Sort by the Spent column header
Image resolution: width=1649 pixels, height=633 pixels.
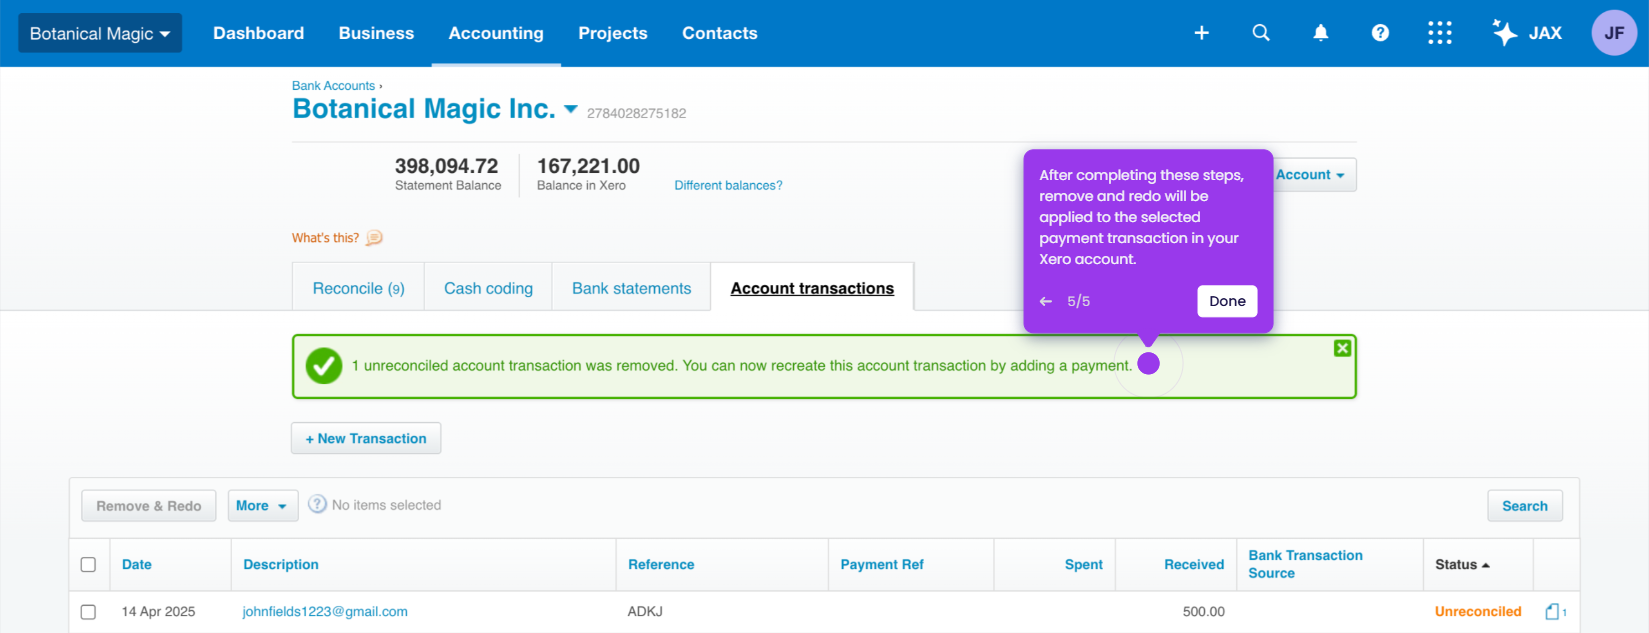[x=1083, y=565]
